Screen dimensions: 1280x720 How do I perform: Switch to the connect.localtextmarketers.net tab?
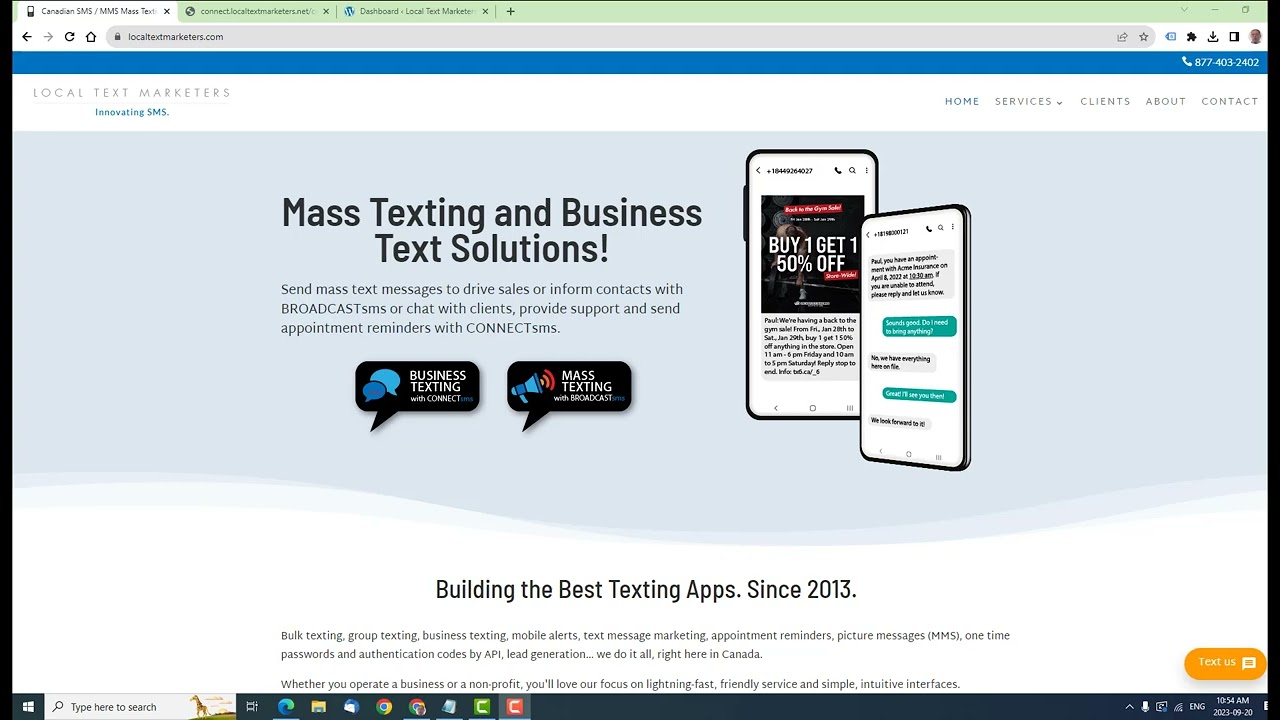click(257, 11)
